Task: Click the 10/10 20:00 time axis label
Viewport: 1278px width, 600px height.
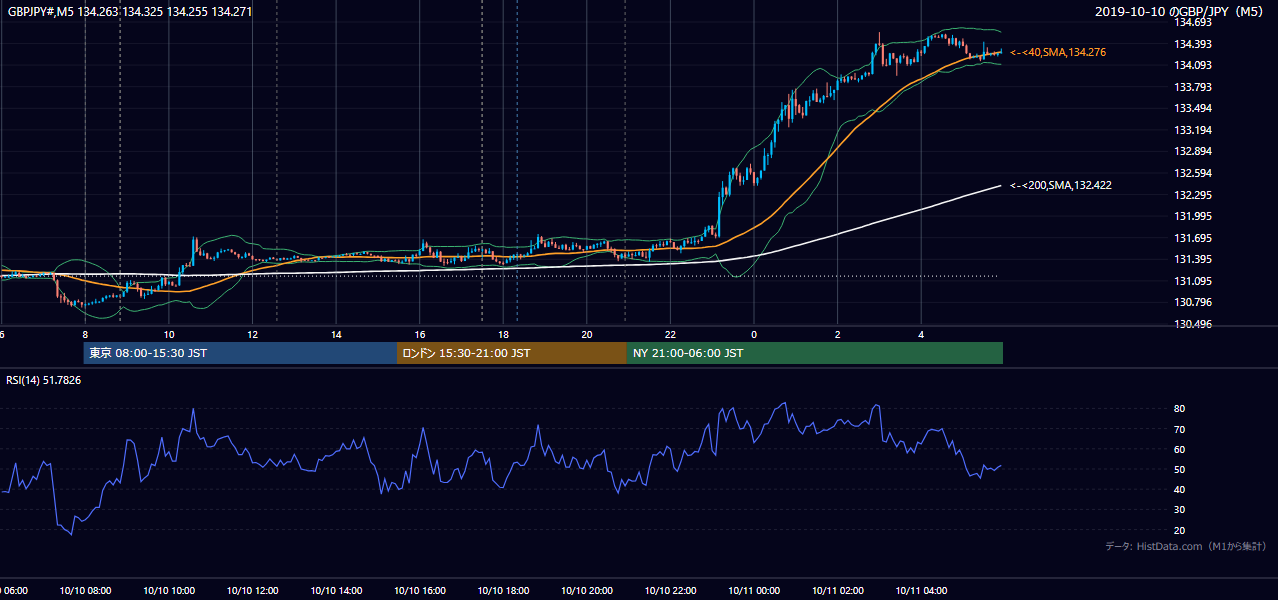Action: (x=587, y=591)
